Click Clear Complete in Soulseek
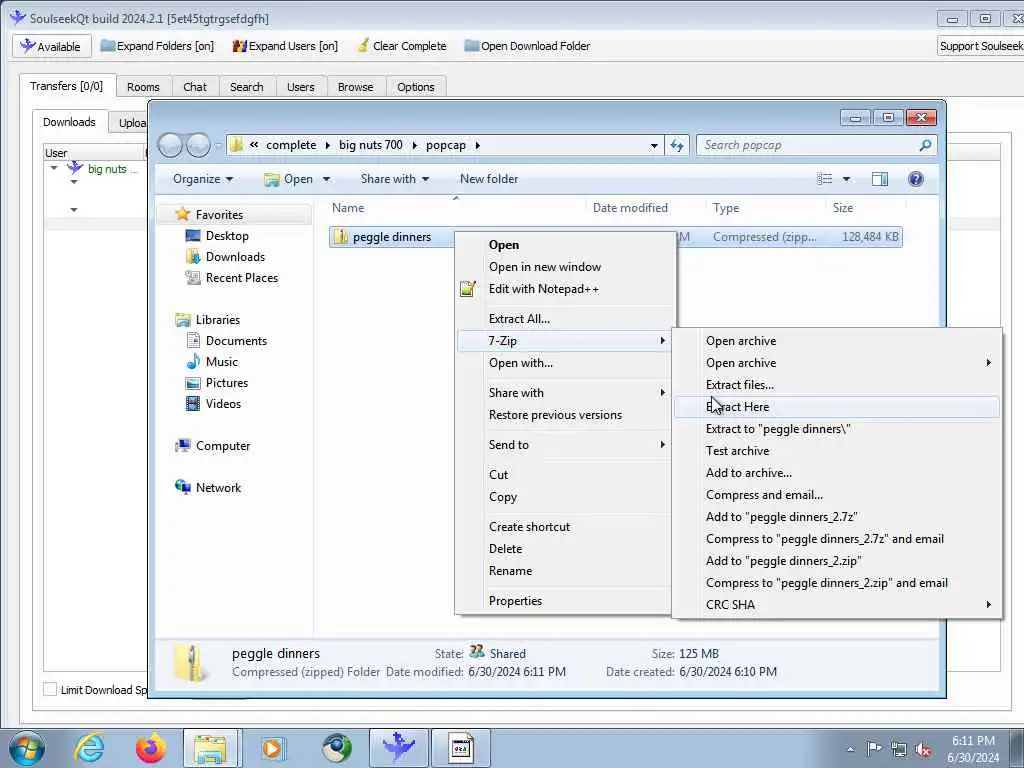Viewport: 1024px width, 768px height. [402, 46]
